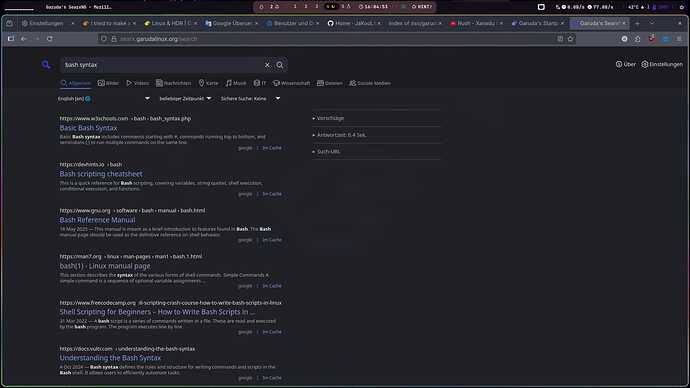Open 'Shell Scripting for Beginners' result

[x=157, y=312]
